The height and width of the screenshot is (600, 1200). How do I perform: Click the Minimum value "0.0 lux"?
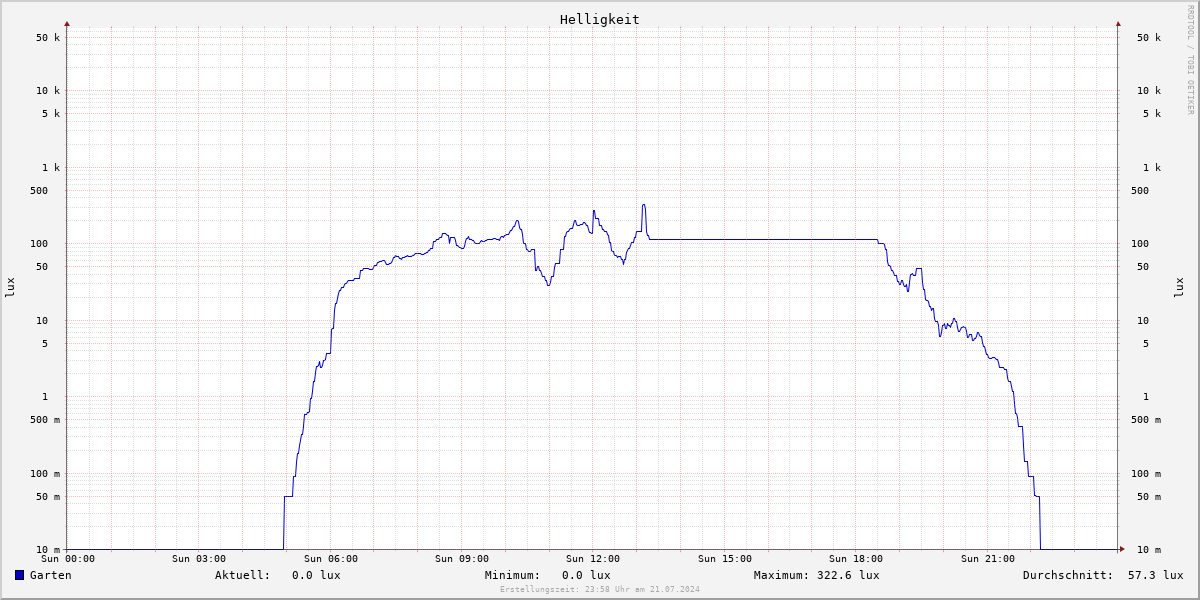[586, 575]
